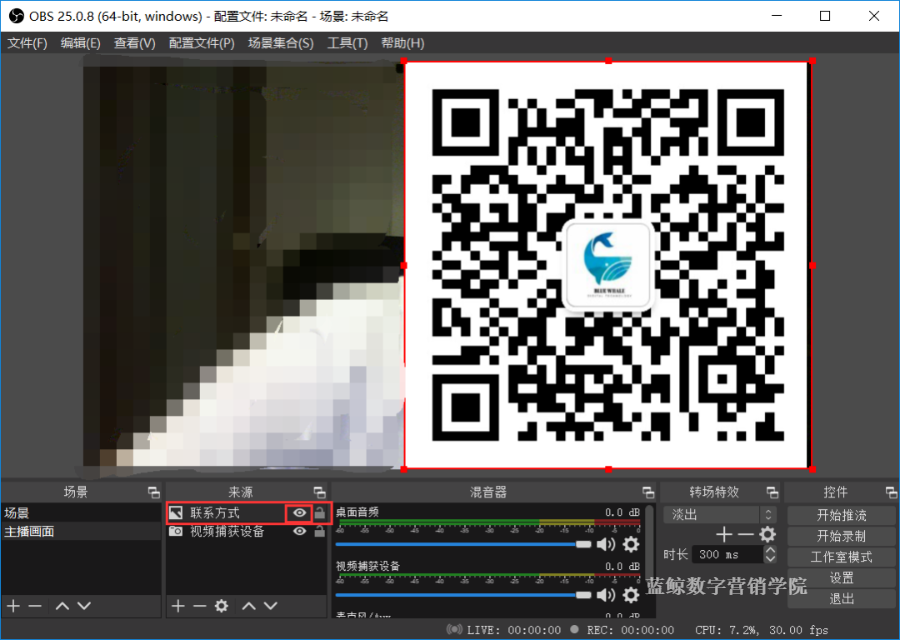Open 桌面音频 mixer settings gear
The height and width of the screenshot is (640, 900).
[631, 544]
